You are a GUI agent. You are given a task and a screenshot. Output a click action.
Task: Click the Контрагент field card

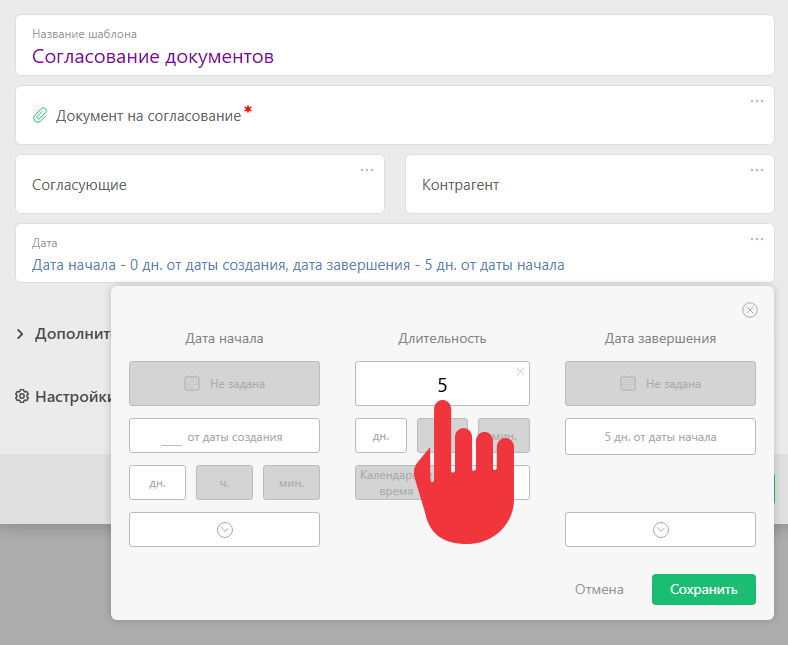click(589, 184)
